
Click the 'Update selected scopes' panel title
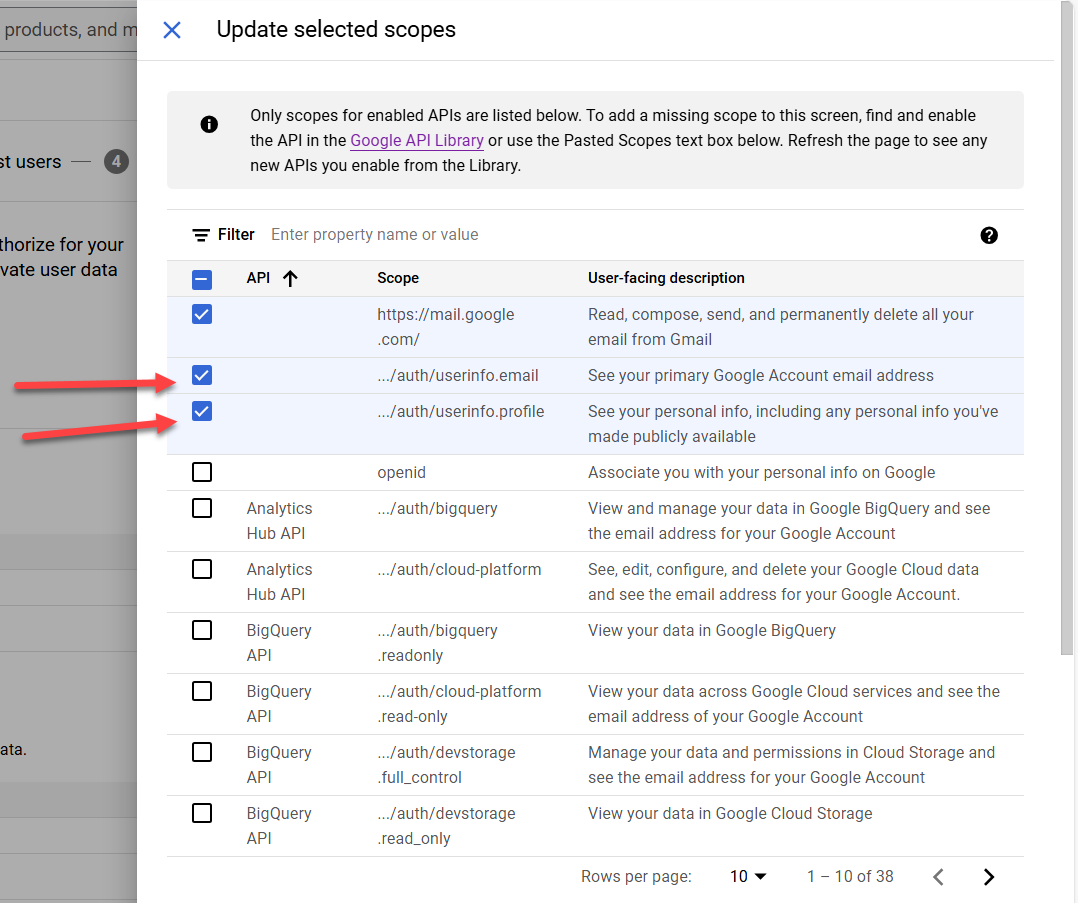[x=336, y=30]
